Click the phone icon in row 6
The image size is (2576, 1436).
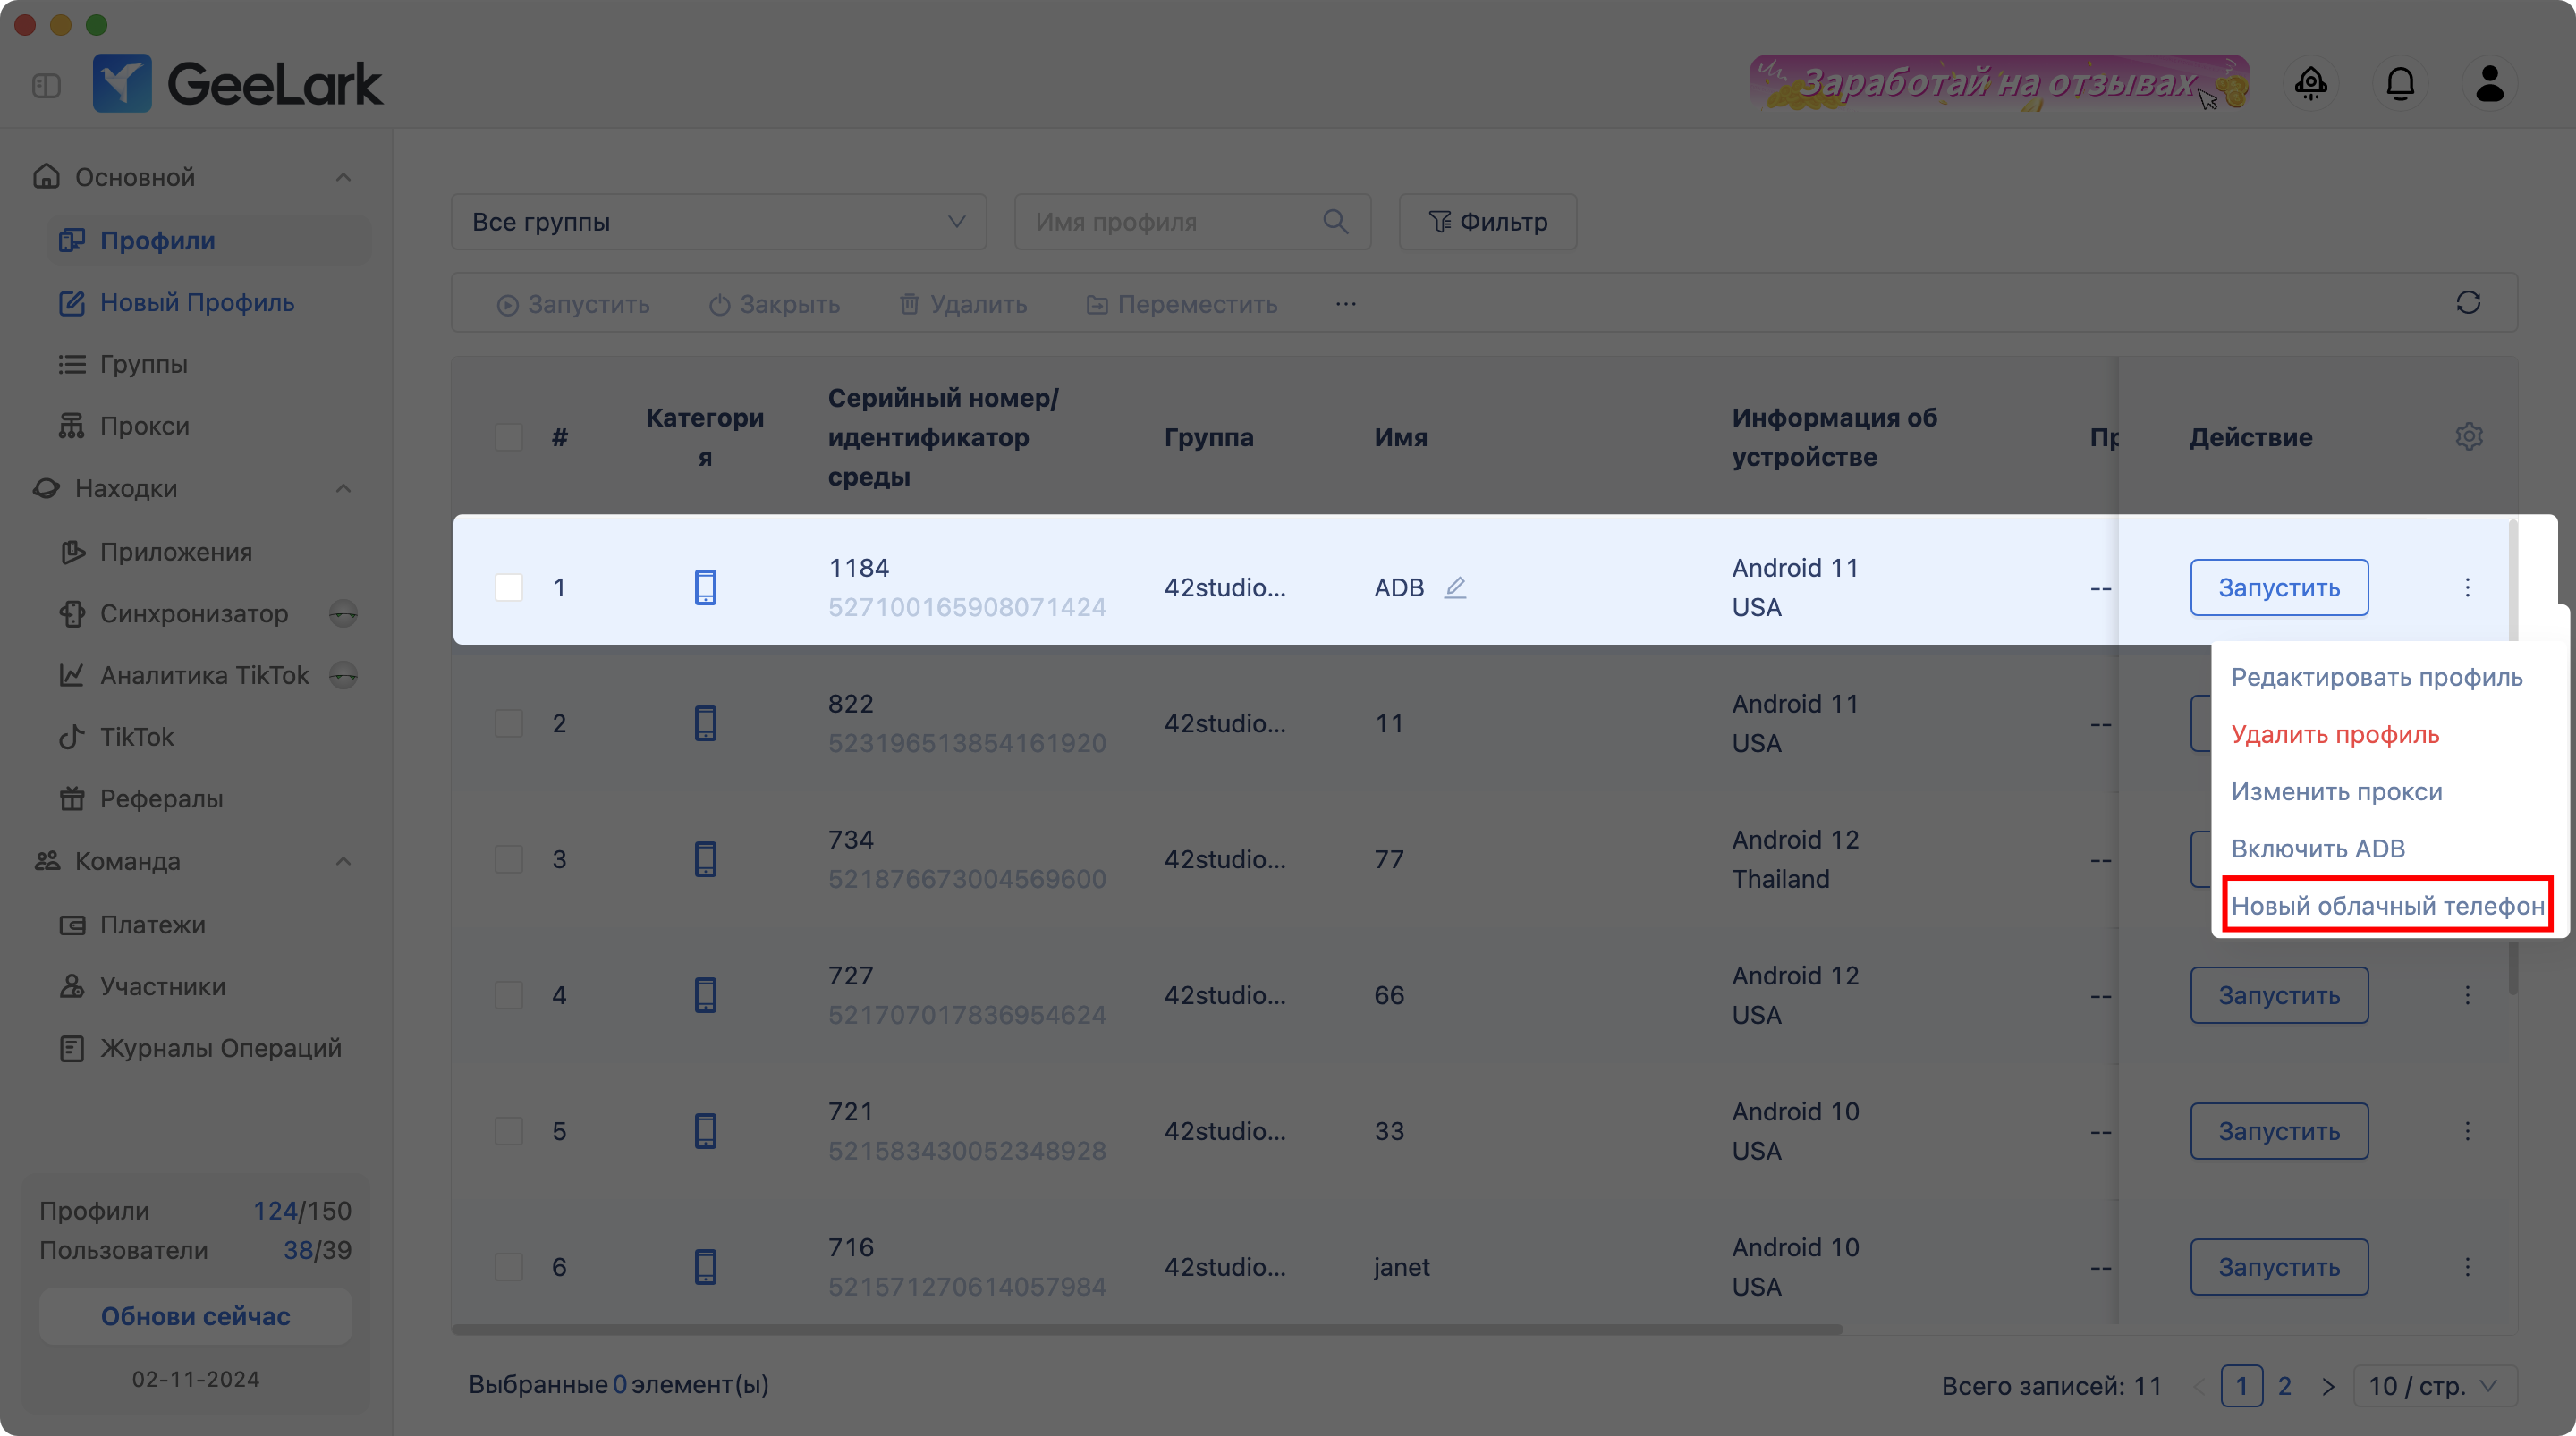coord(705,1268)
